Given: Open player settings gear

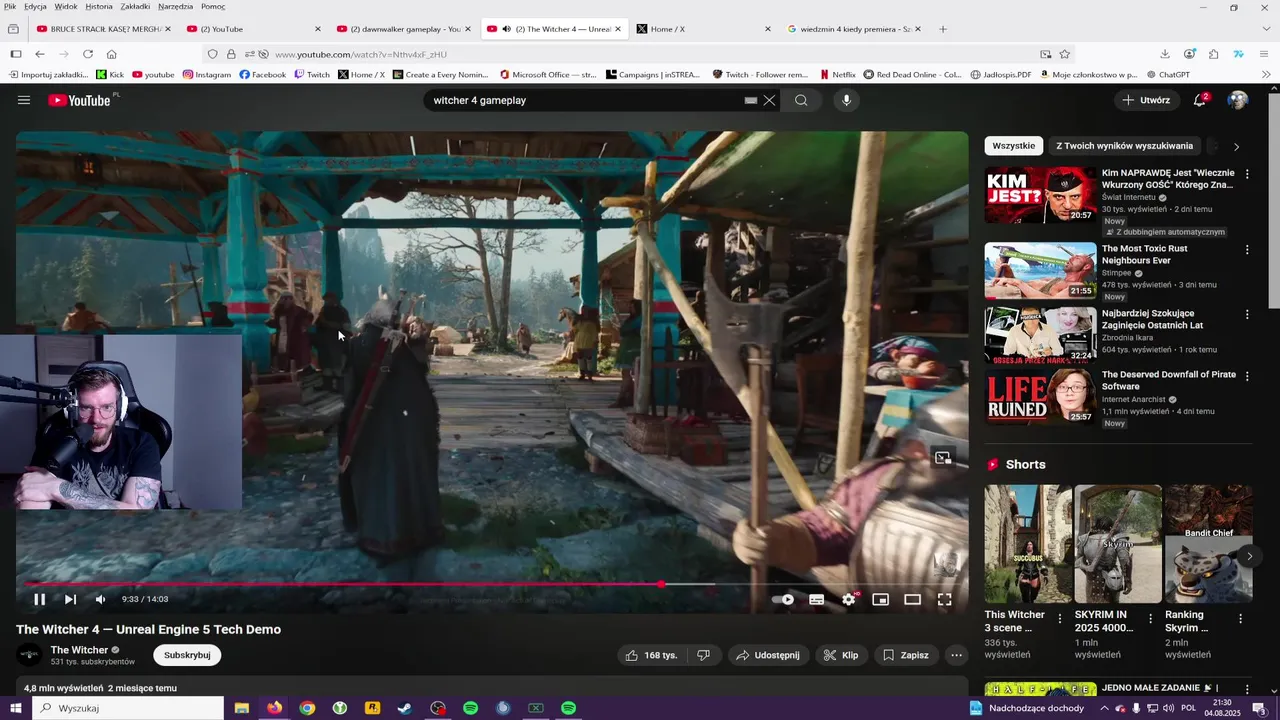Looking at the screenshot, I should pos(849,599).
